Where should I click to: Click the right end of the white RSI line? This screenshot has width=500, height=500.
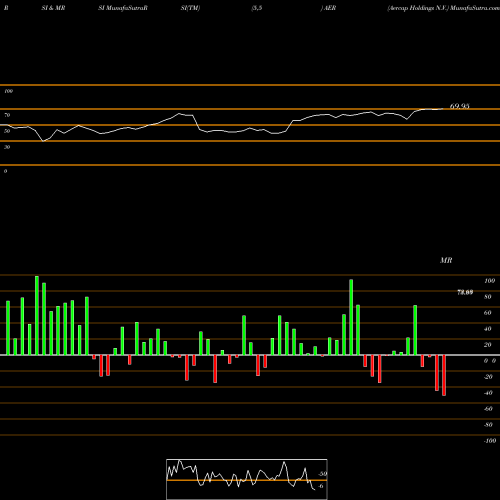(443, 109)
